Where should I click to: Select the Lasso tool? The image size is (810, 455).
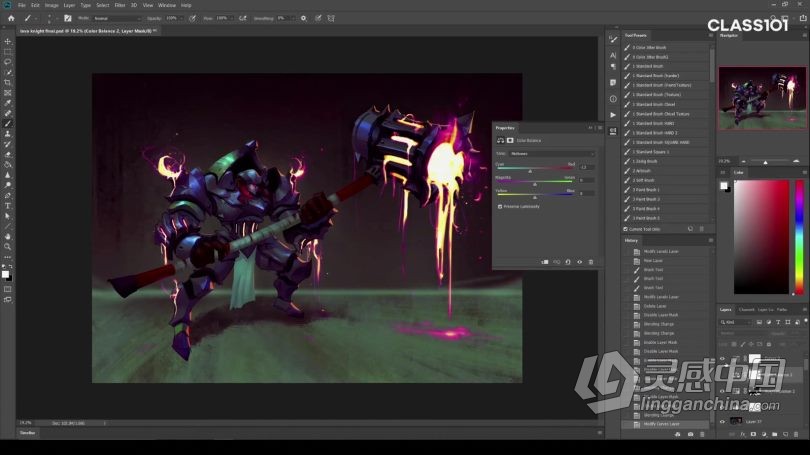click(x=7, y=62)
